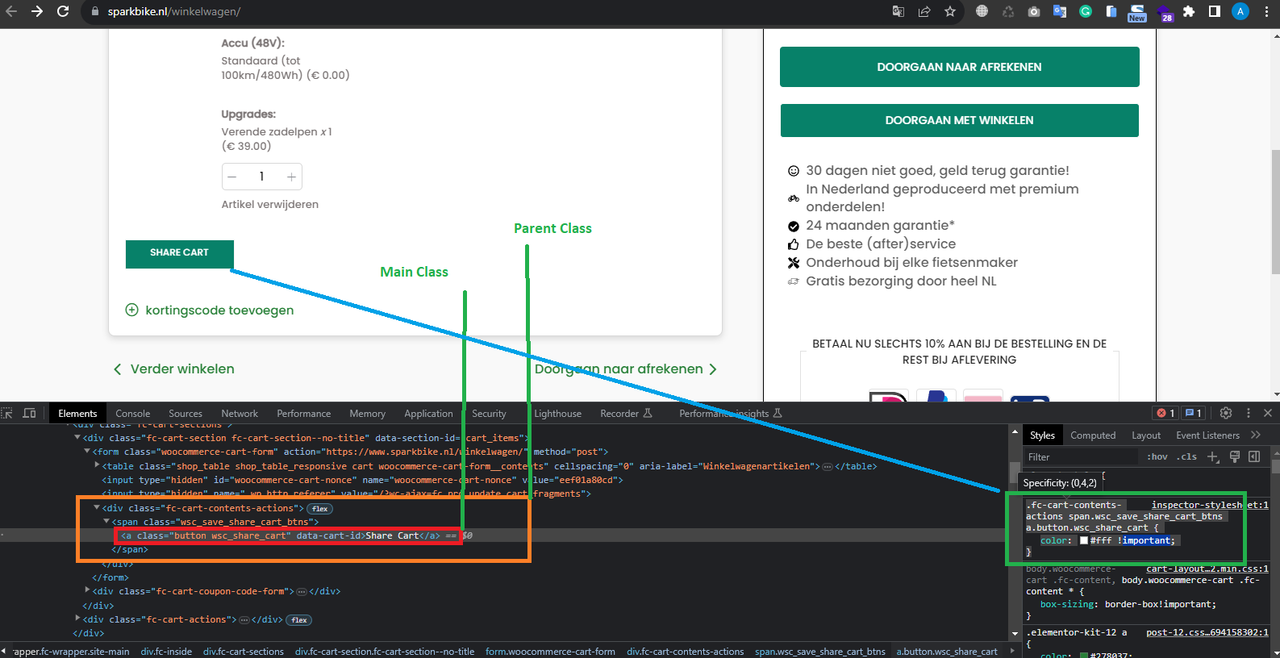Open the Chrome three-dot menu
The height and width of the screenshot is (658, 1280).
1266,11
